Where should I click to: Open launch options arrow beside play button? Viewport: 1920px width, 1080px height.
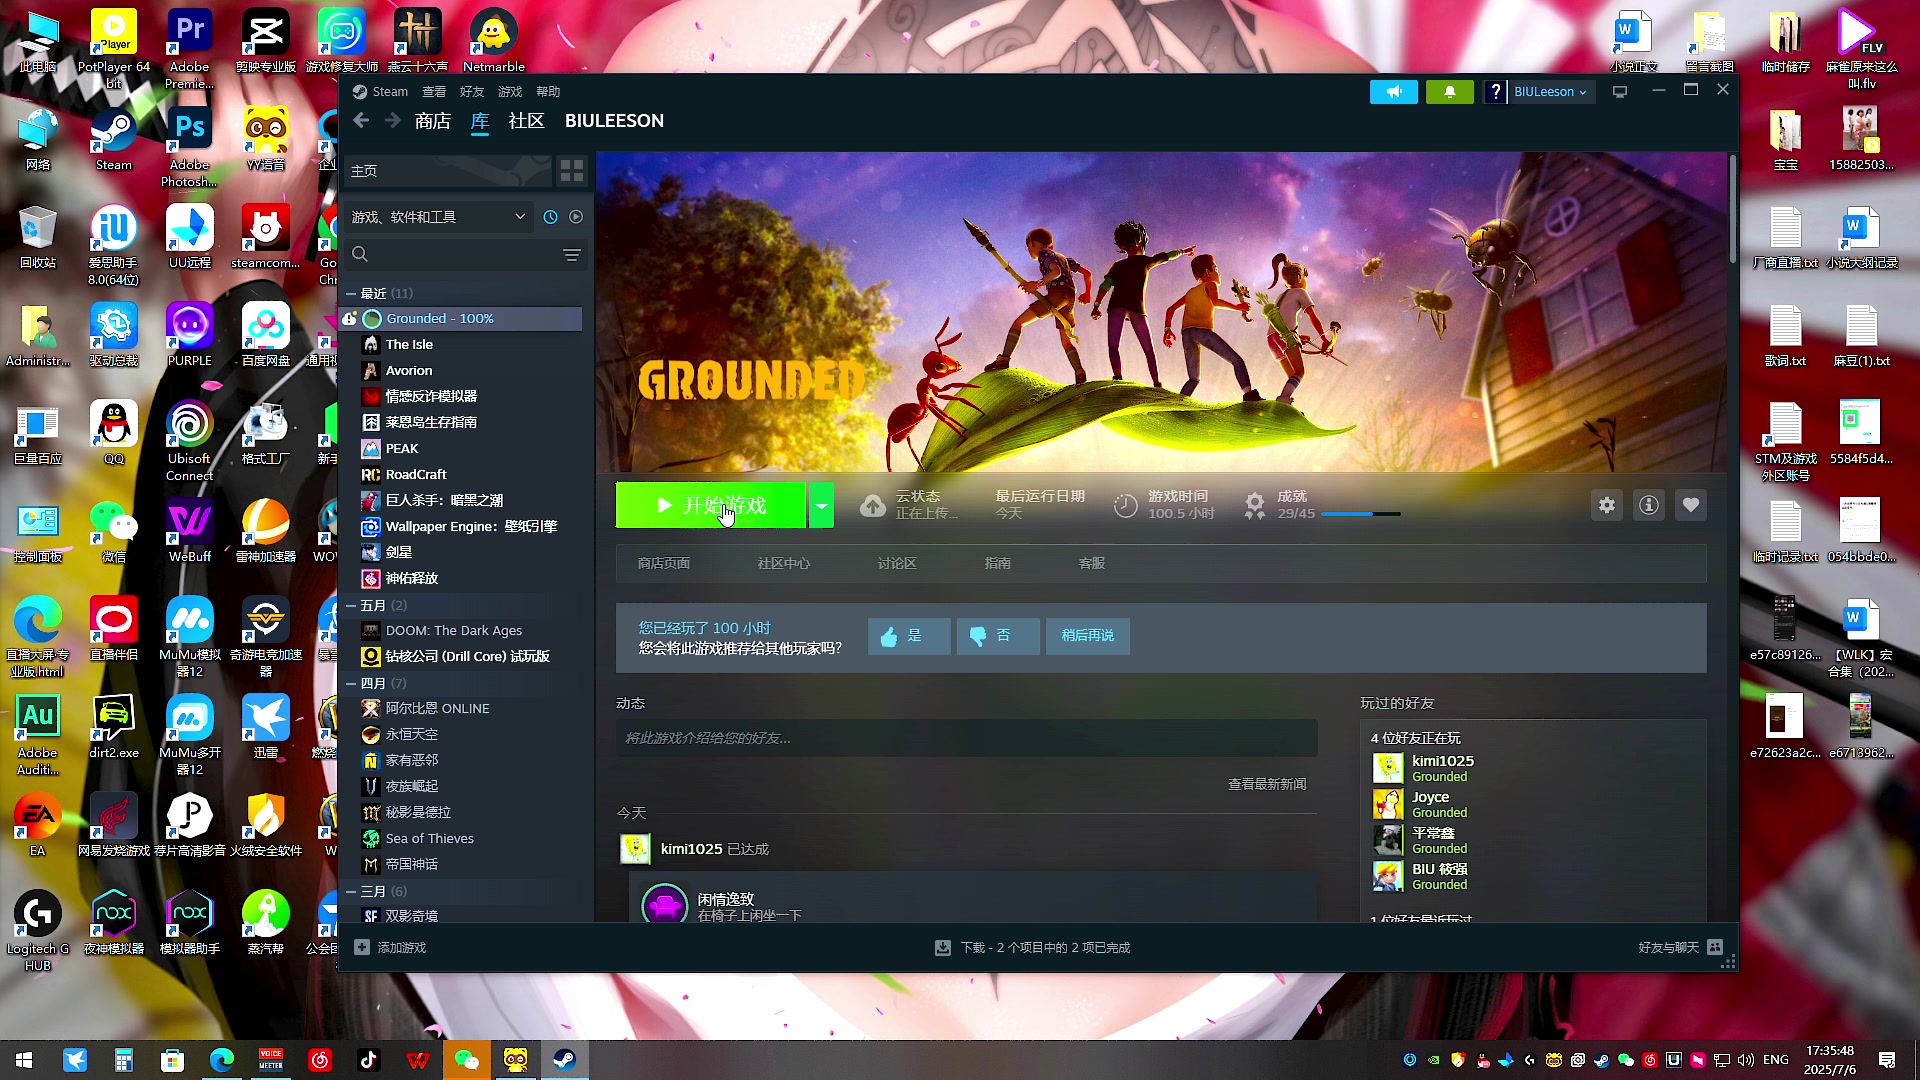pos(821,505)
